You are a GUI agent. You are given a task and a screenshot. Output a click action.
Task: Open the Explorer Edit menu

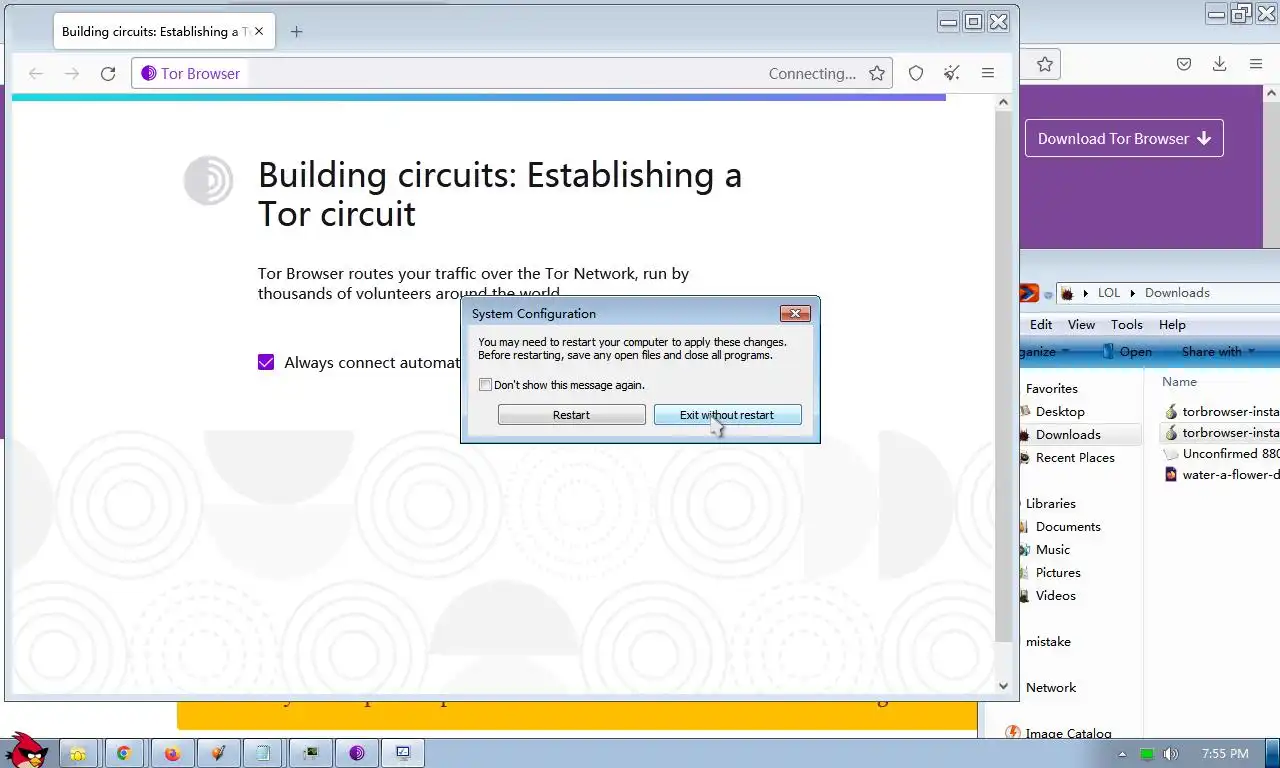[1041, 324]
